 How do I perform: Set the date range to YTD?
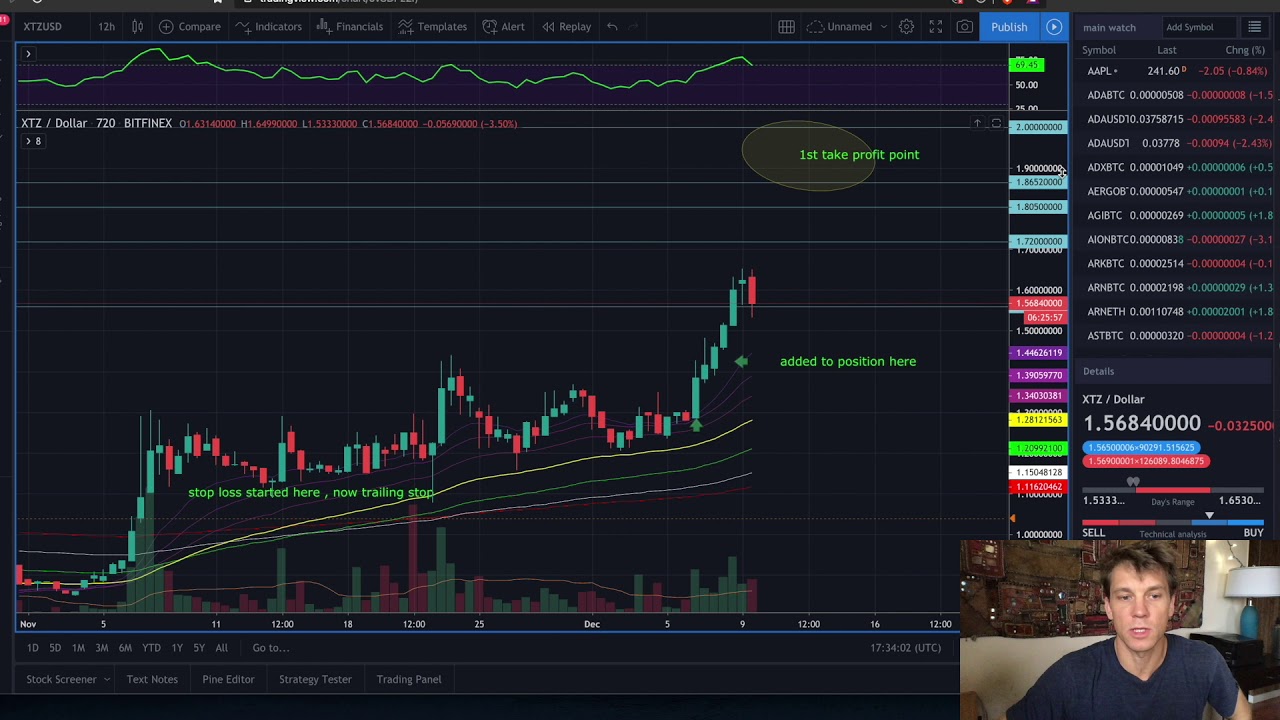point(151,648)
